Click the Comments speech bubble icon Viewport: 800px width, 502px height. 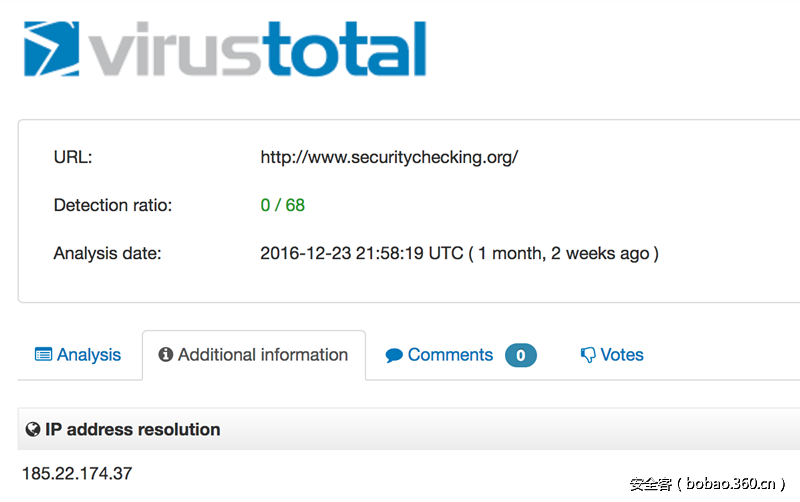point(394,355)
